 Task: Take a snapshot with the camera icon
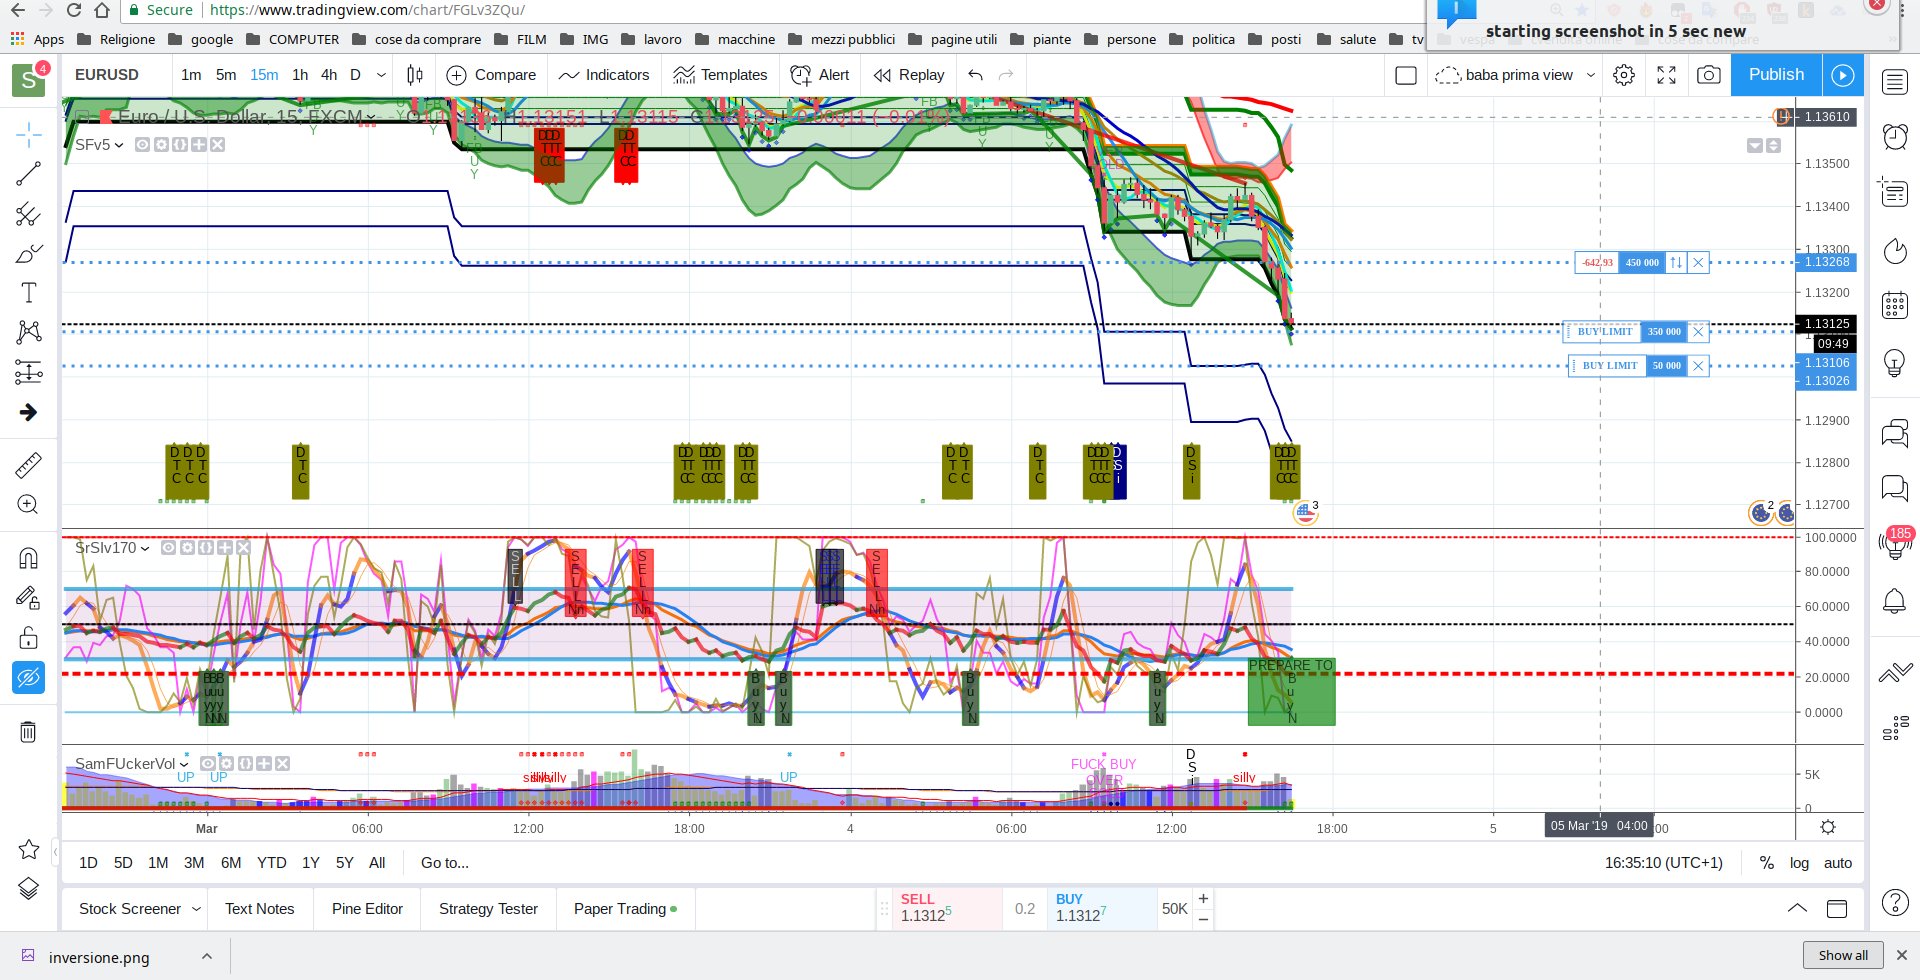[x=1709, y=75]
